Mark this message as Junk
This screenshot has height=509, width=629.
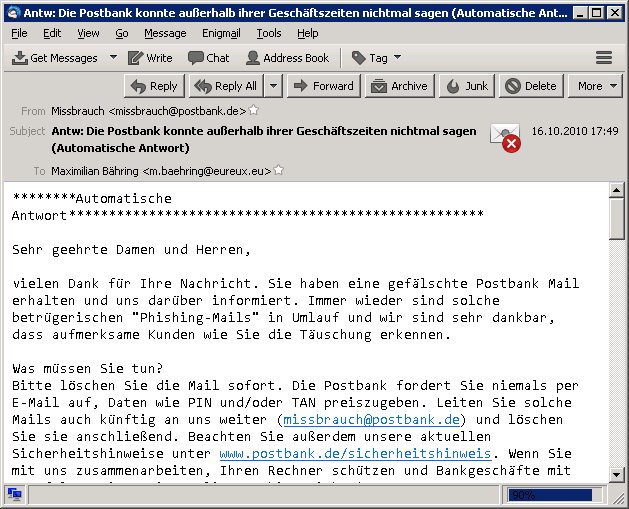(x=468, y=86)
